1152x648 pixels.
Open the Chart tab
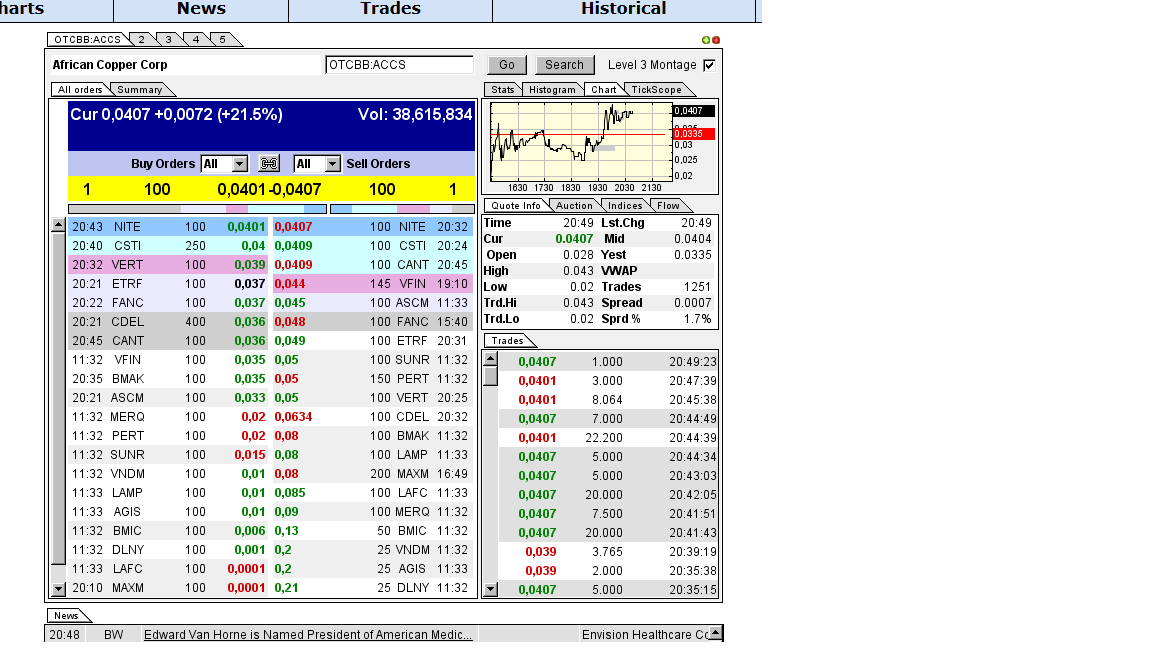pyautogui.click(x=604, y=90)
